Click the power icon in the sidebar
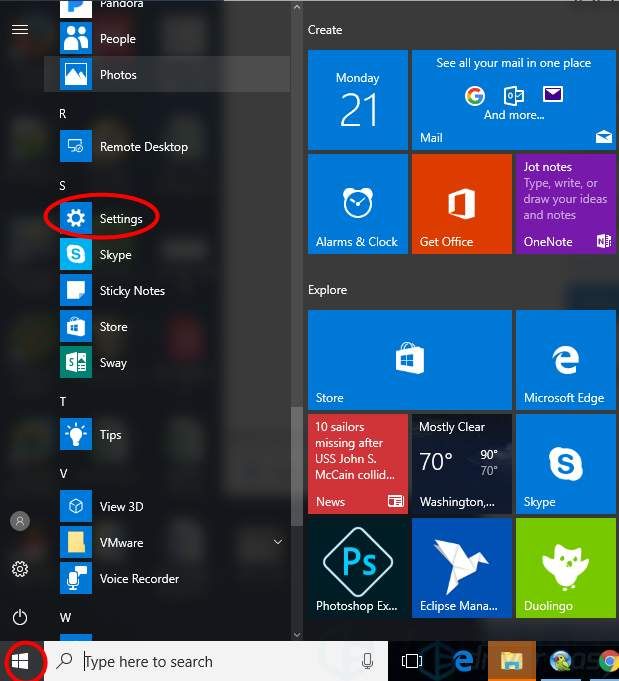This screenshot has width=619, height=681. click(20, 618)
